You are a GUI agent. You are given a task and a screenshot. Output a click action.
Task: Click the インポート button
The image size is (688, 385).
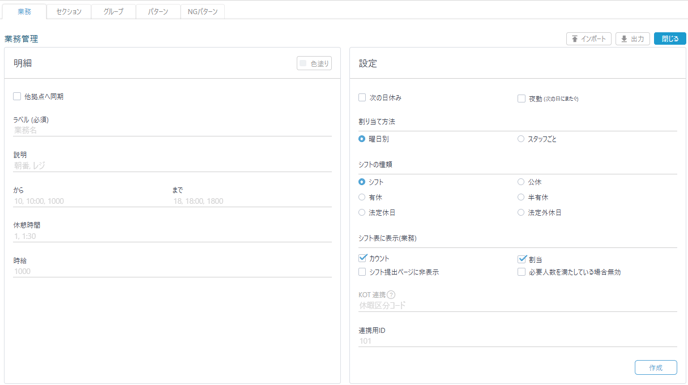pyautogui.click(x=588, y=39)
